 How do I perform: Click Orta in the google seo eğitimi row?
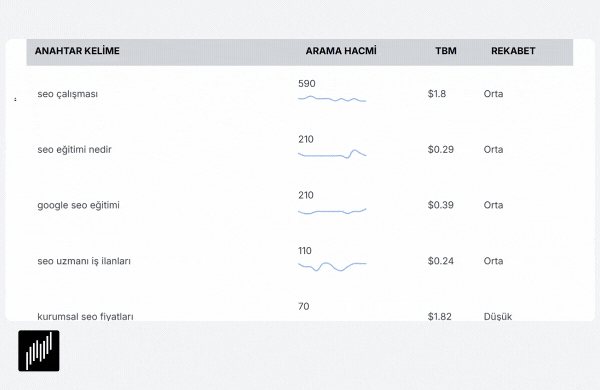click(493, 205)
